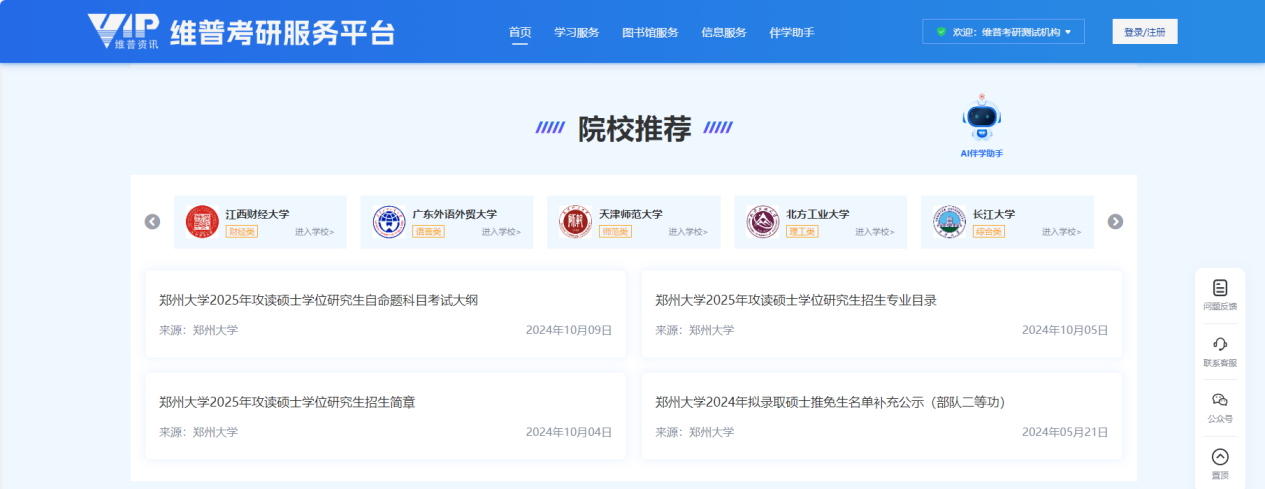Click the 江西财经大学 school logo

click(x=202, y=222)
